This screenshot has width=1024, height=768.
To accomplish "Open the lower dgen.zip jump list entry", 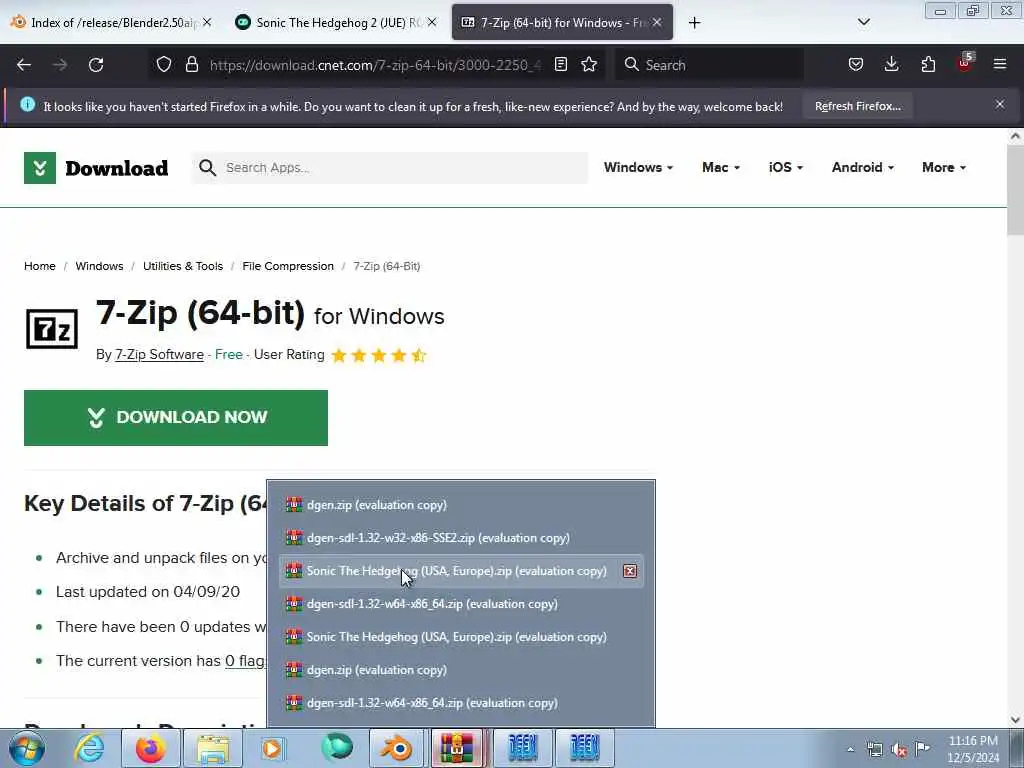I will (461, 669).
